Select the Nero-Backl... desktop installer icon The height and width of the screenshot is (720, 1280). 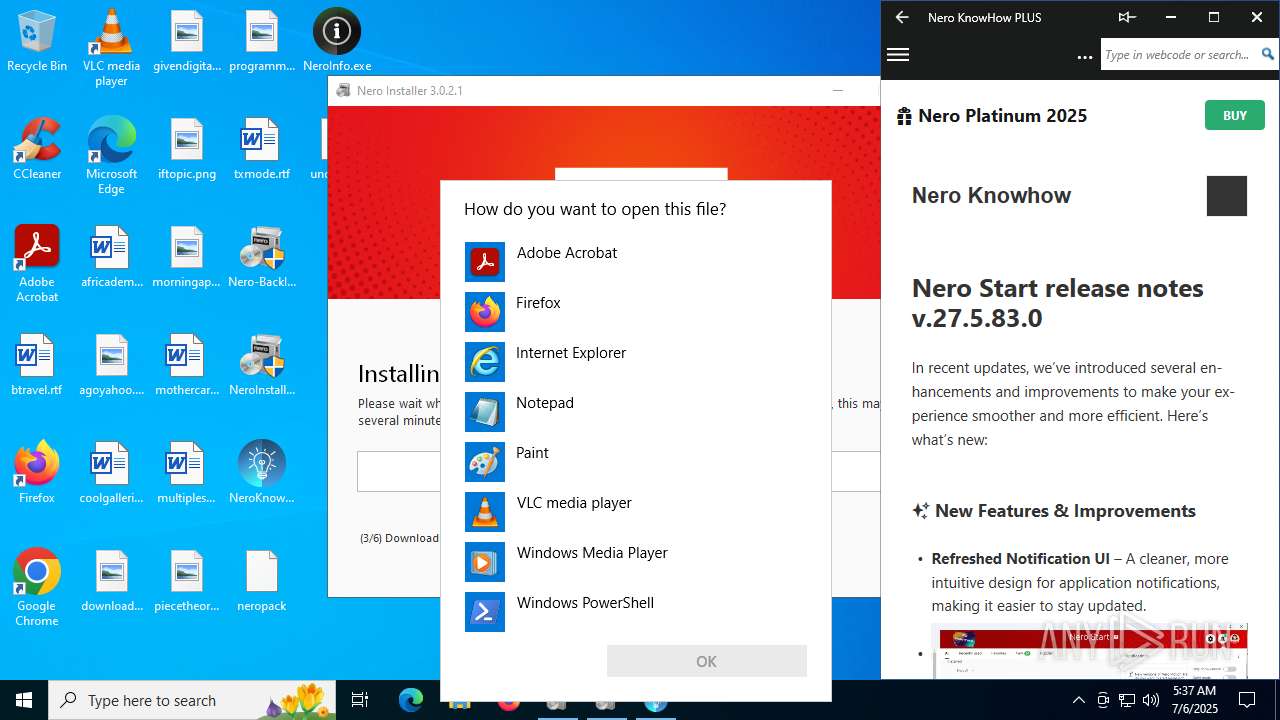(262, 257)
